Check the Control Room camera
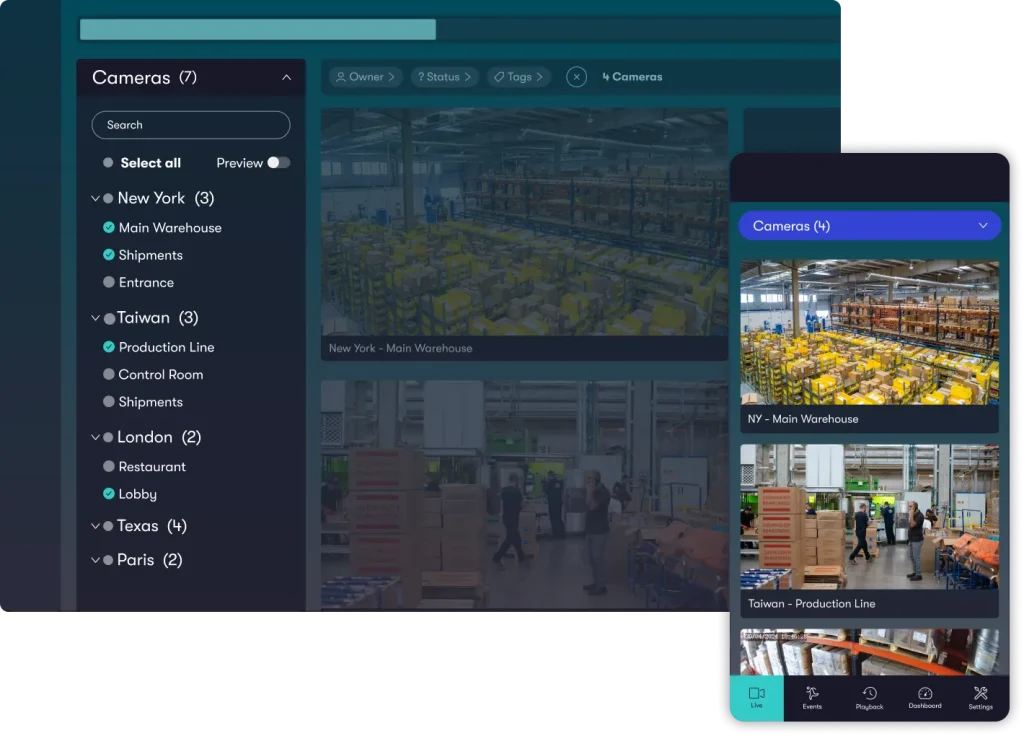 point(108,374)
